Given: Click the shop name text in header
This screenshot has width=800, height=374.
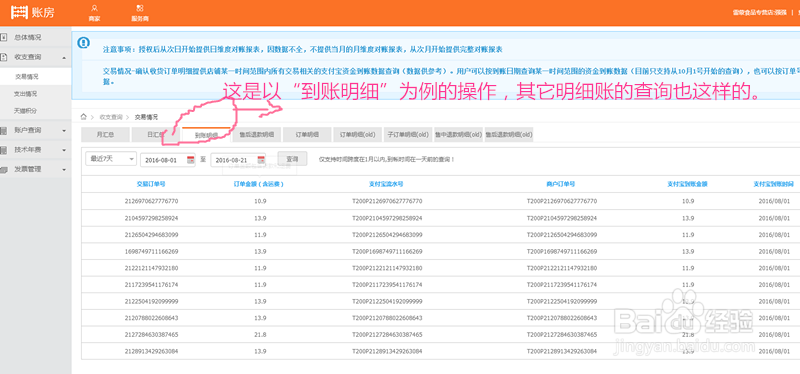Looking at the screenshot, I should [759, 12].
